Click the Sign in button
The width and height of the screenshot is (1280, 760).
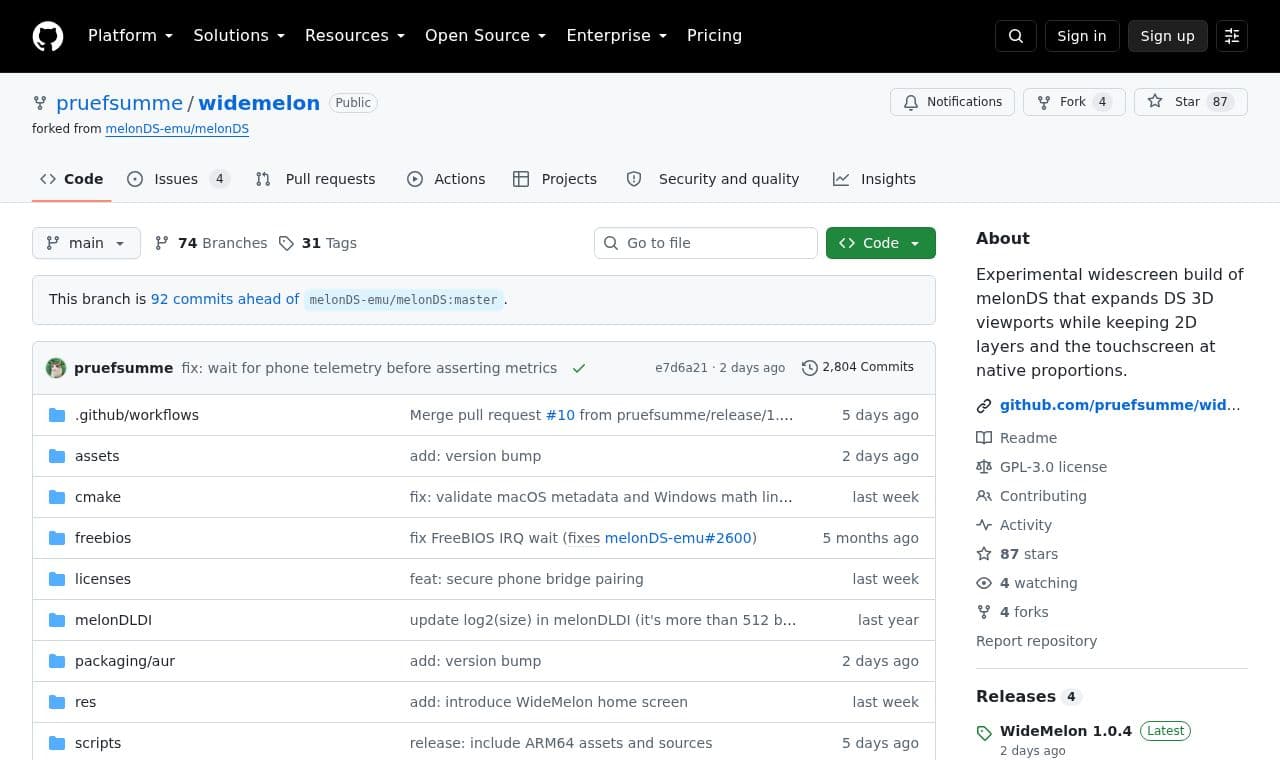1082,36
